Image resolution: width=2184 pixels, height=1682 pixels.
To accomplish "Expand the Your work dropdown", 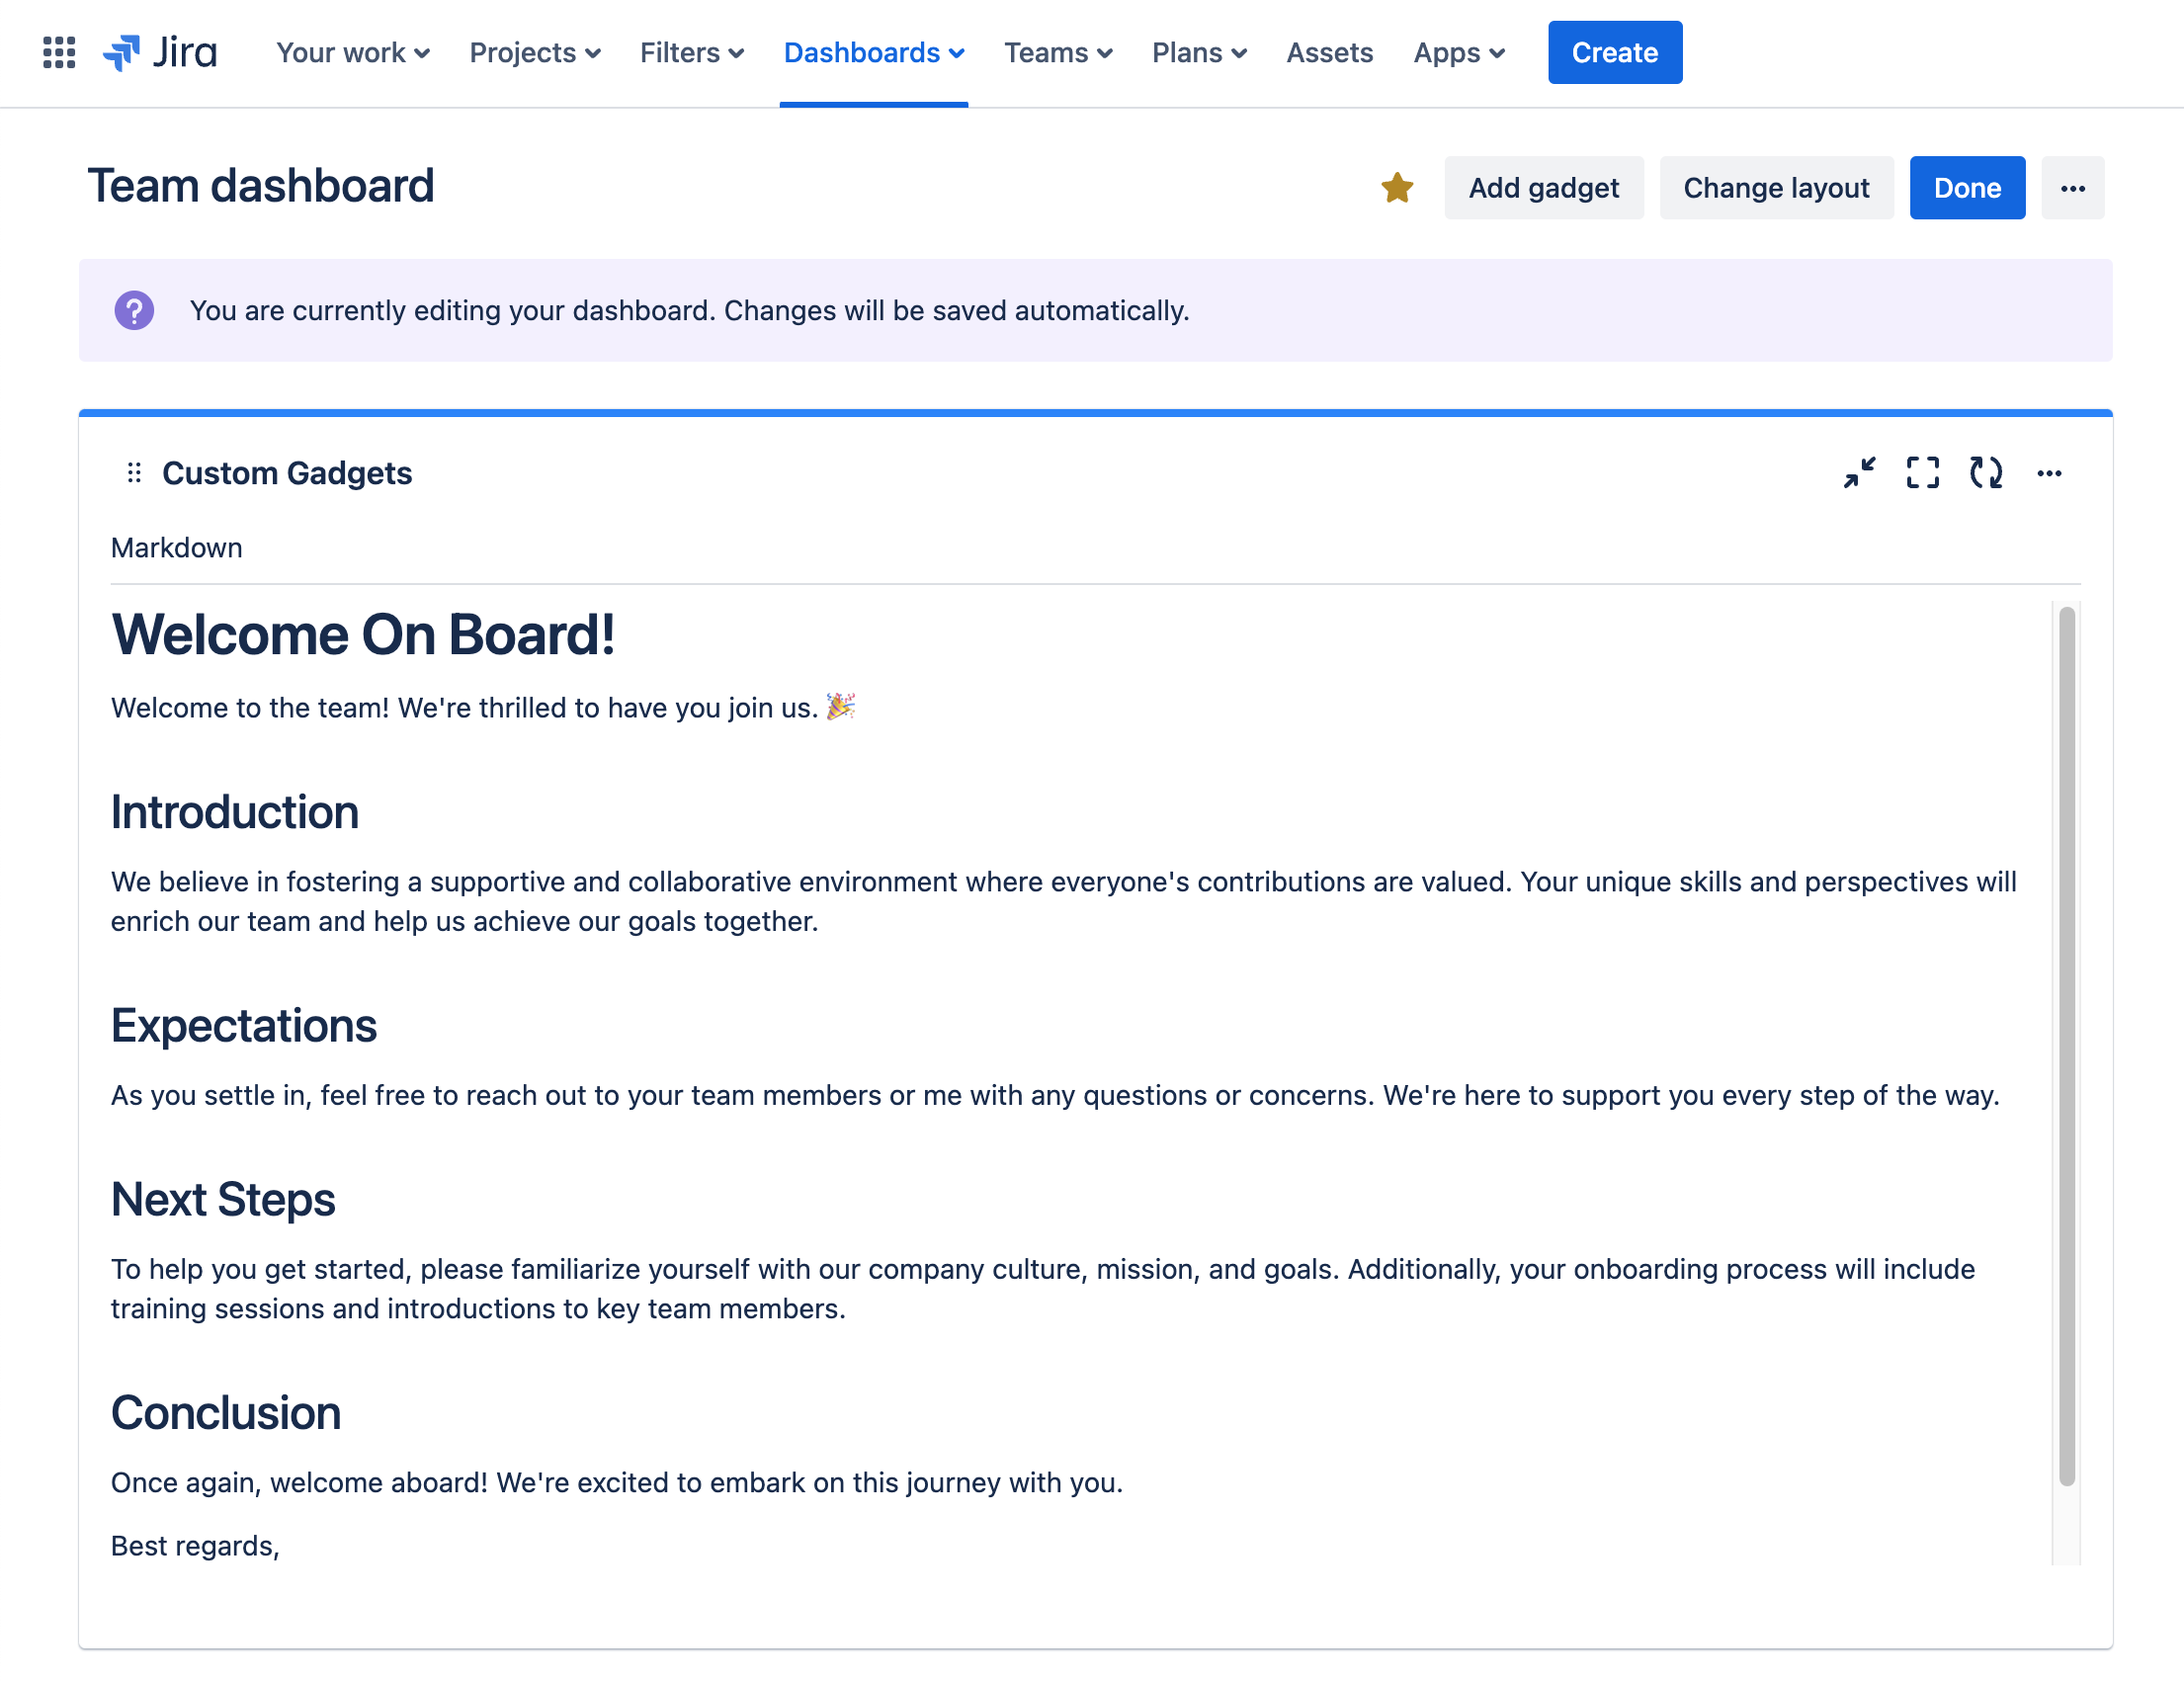I will coord(352,52).
